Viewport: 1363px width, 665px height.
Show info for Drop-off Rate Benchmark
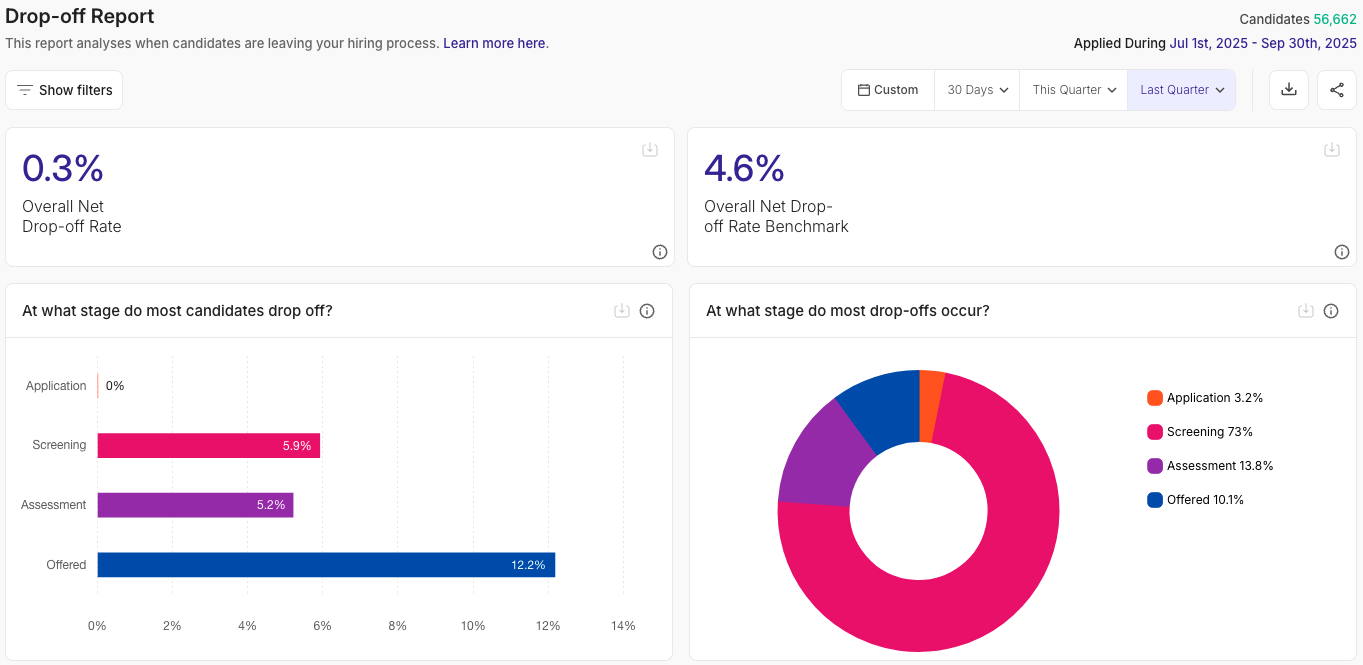pyautogui.click(x=1342, y=252)
